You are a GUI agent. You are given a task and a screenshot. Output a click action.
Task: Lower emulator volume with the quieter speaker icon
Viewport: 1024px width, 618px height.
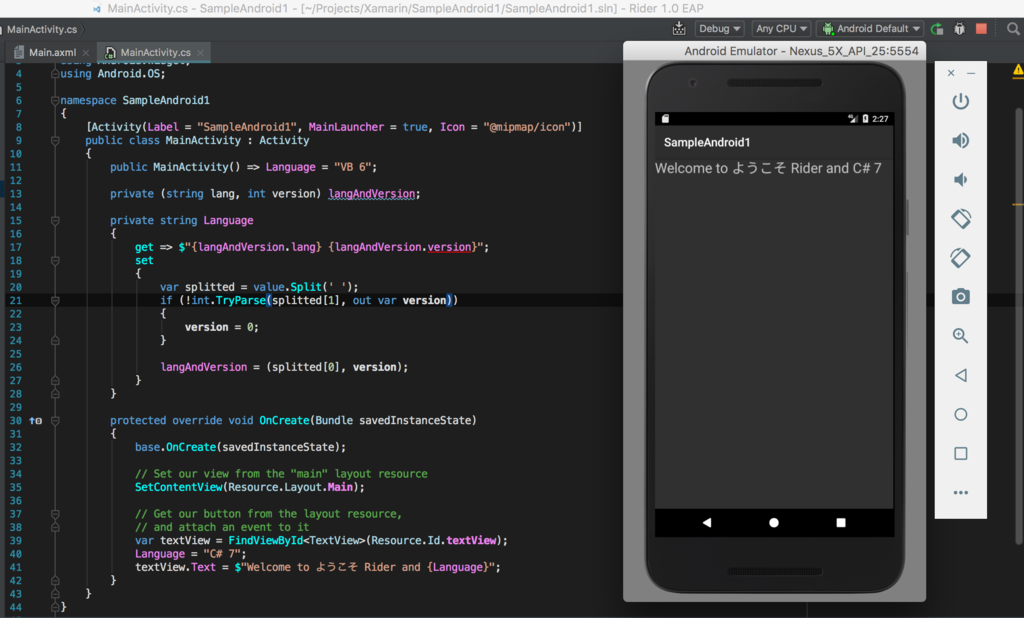tap(960, 180)
